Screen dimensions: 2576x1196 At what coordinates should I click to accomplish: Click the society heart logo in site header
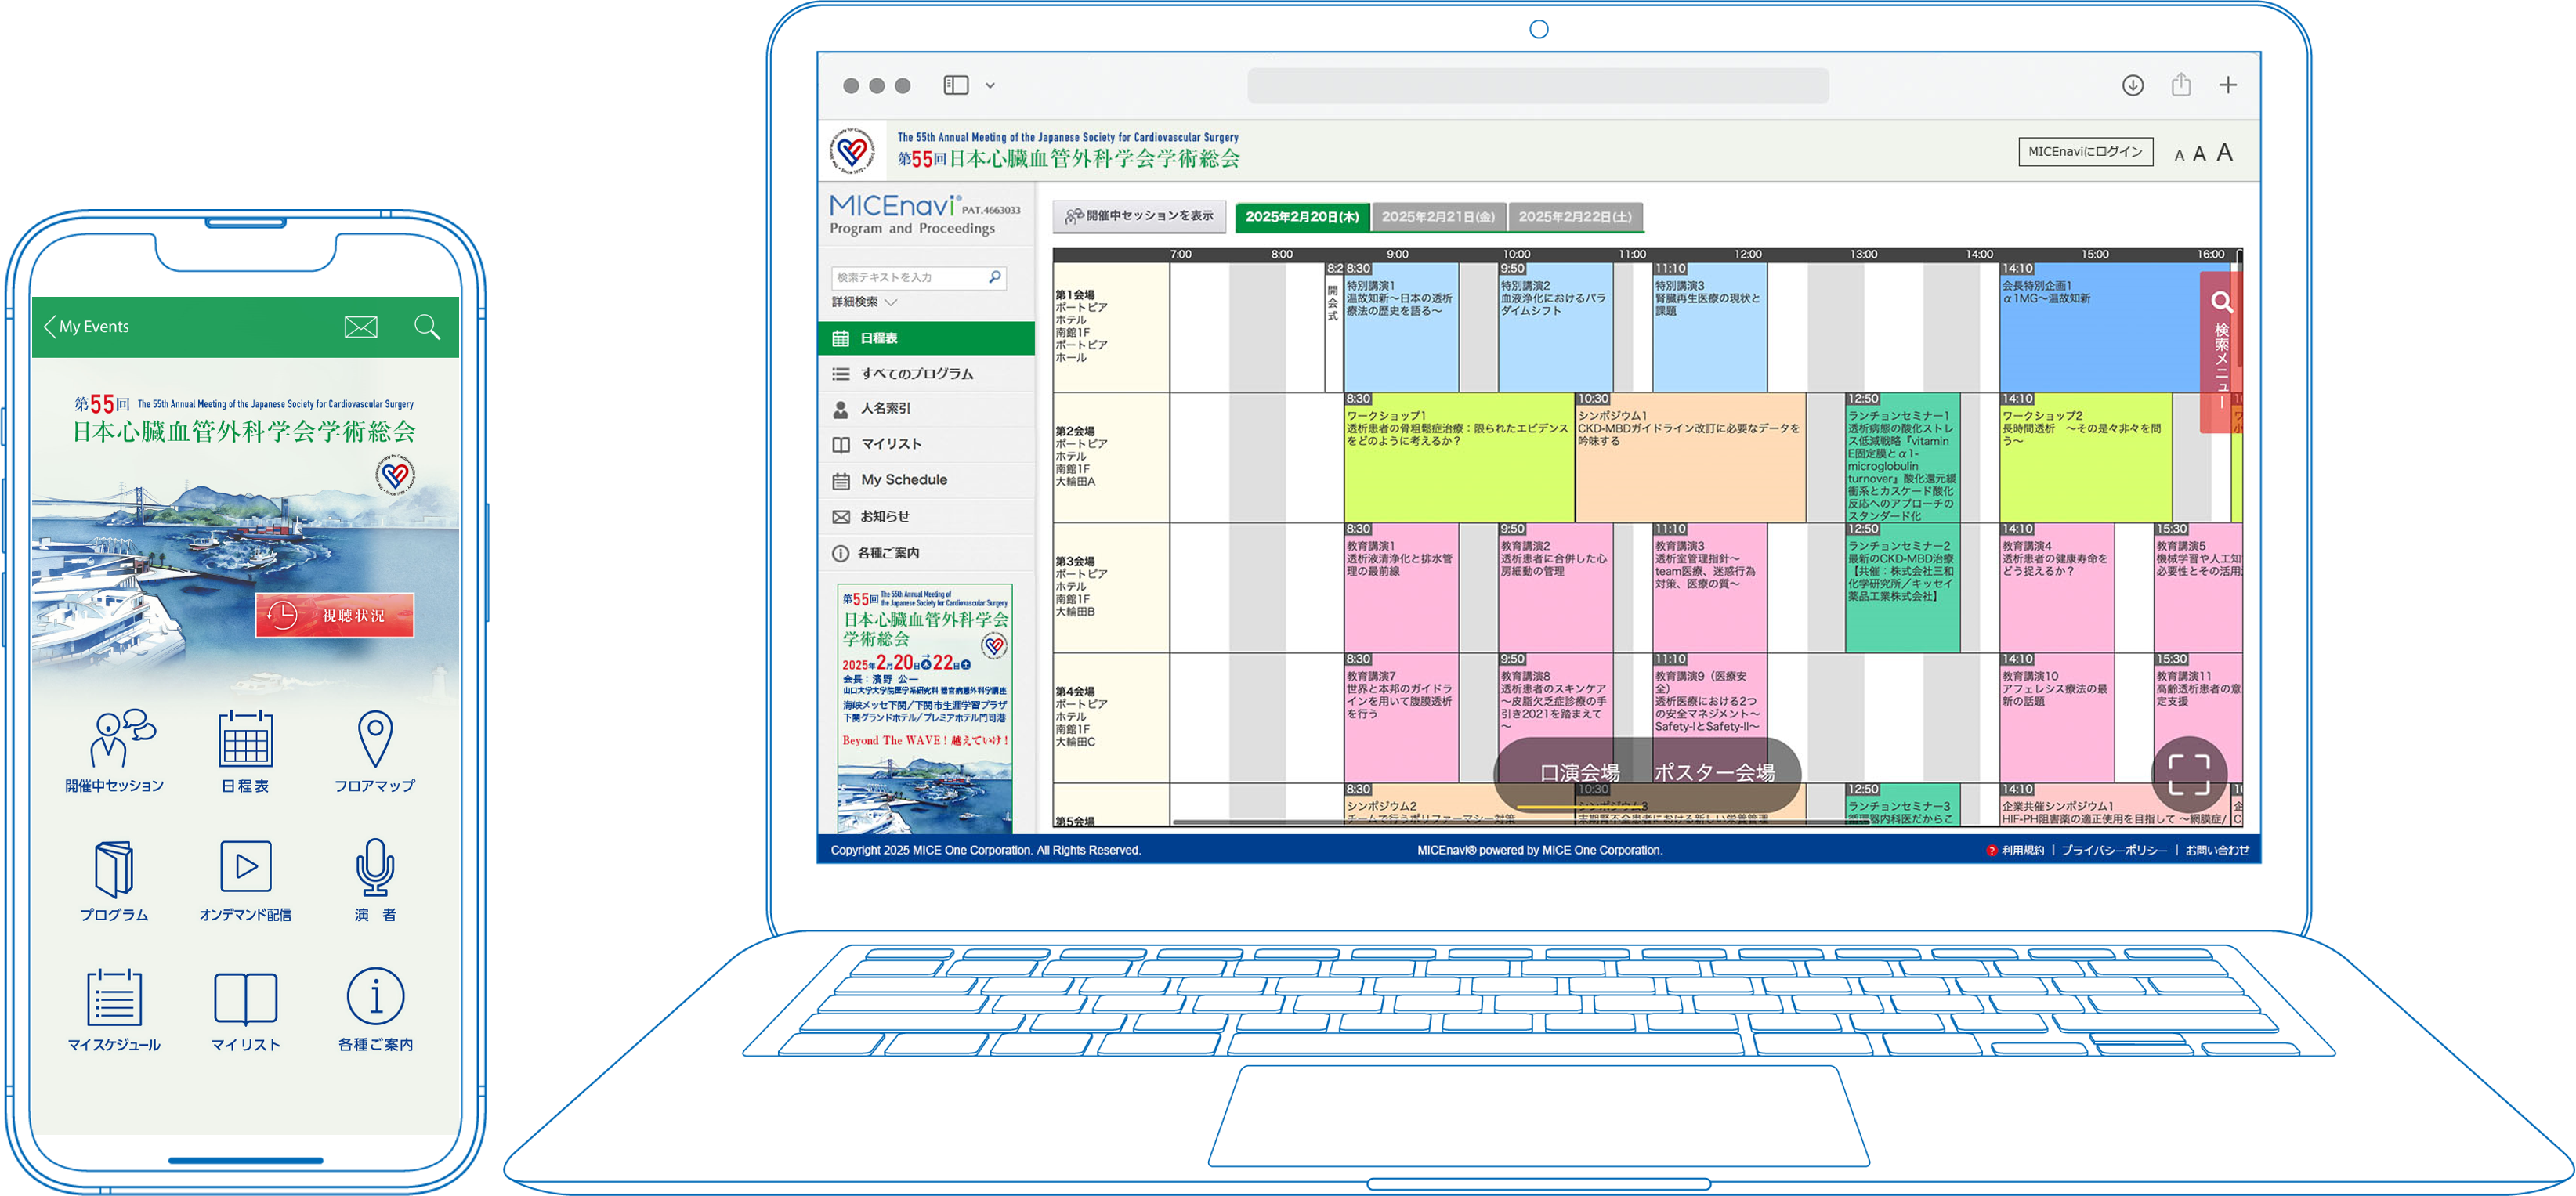852,151
